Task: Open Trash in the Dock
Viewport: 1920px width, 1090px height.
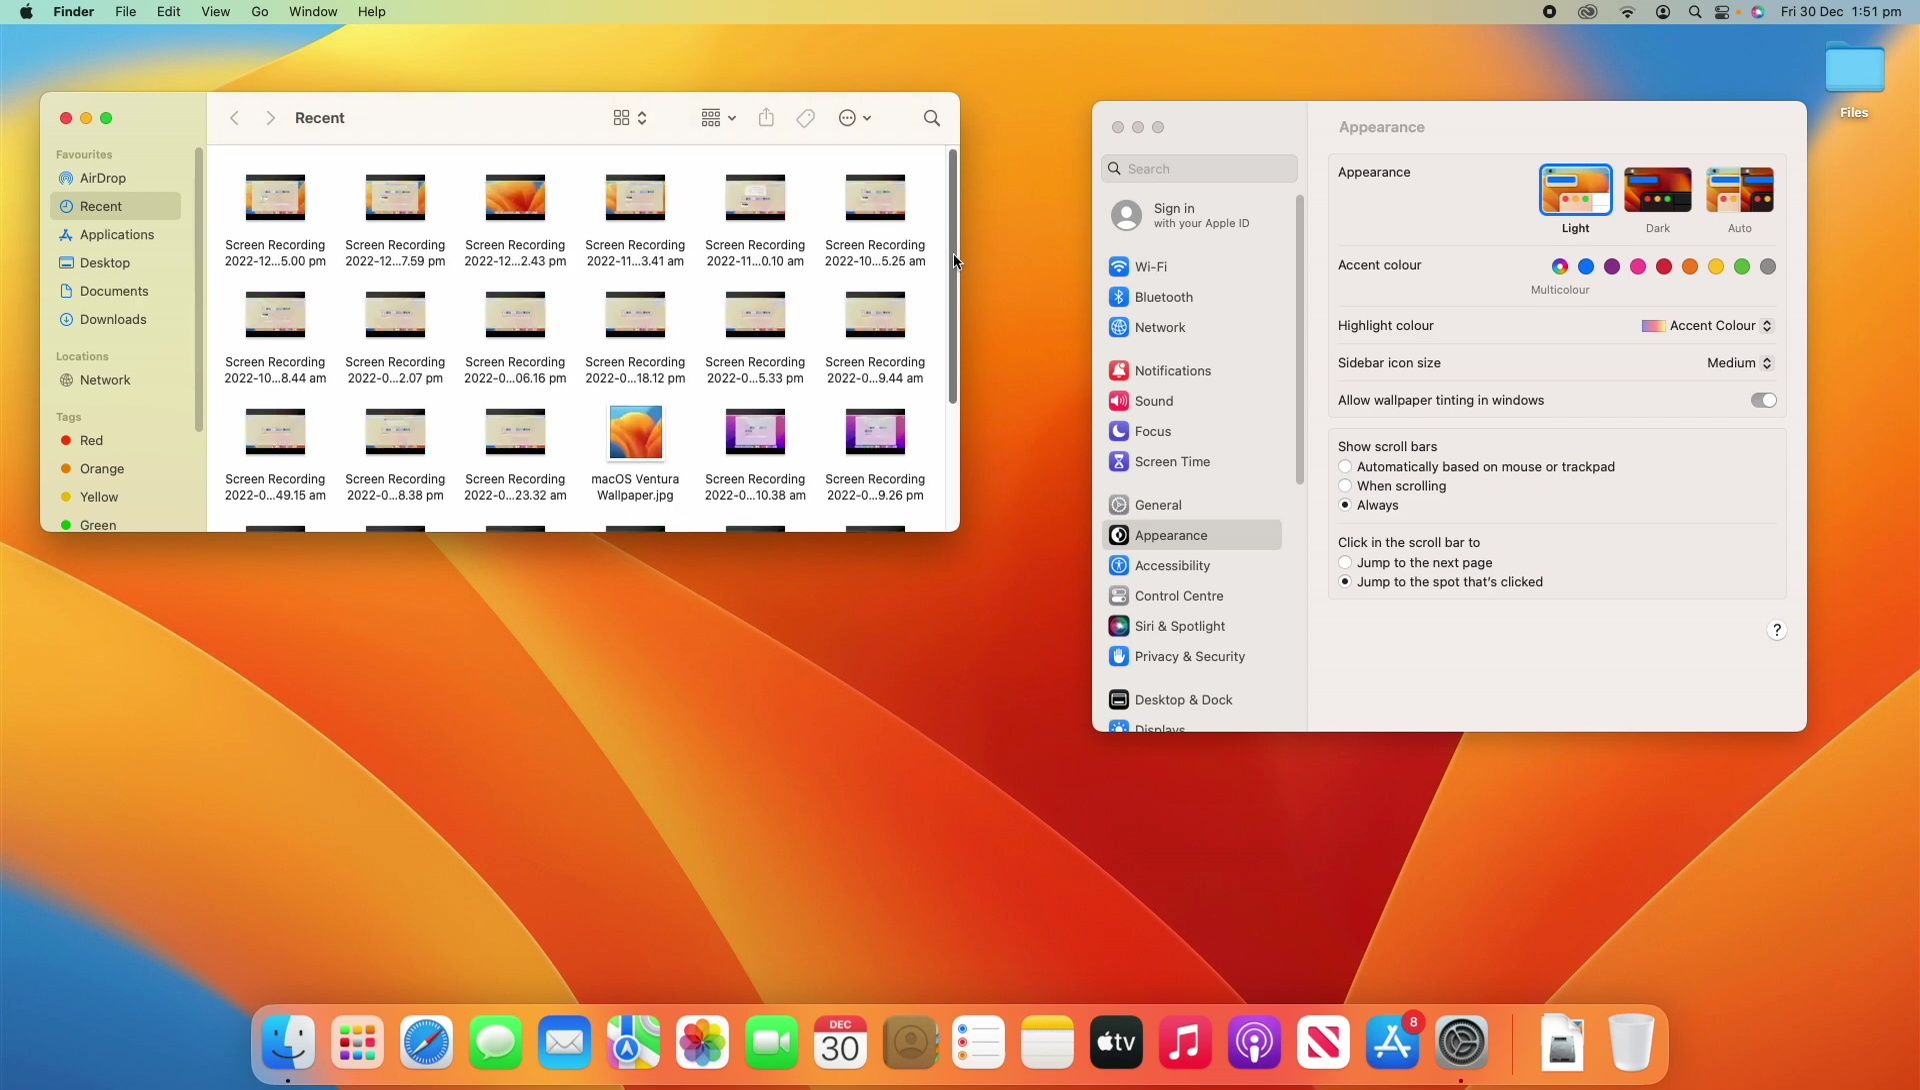Action: (1632, 1043)
